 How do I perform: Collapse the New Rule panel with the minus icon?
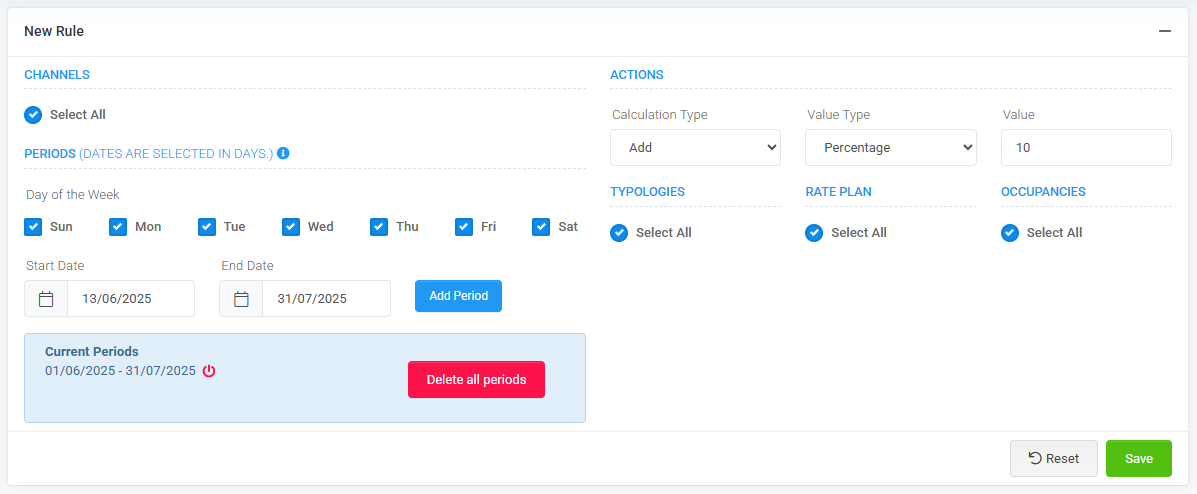pyautogui.click(x=1164, y=31)
